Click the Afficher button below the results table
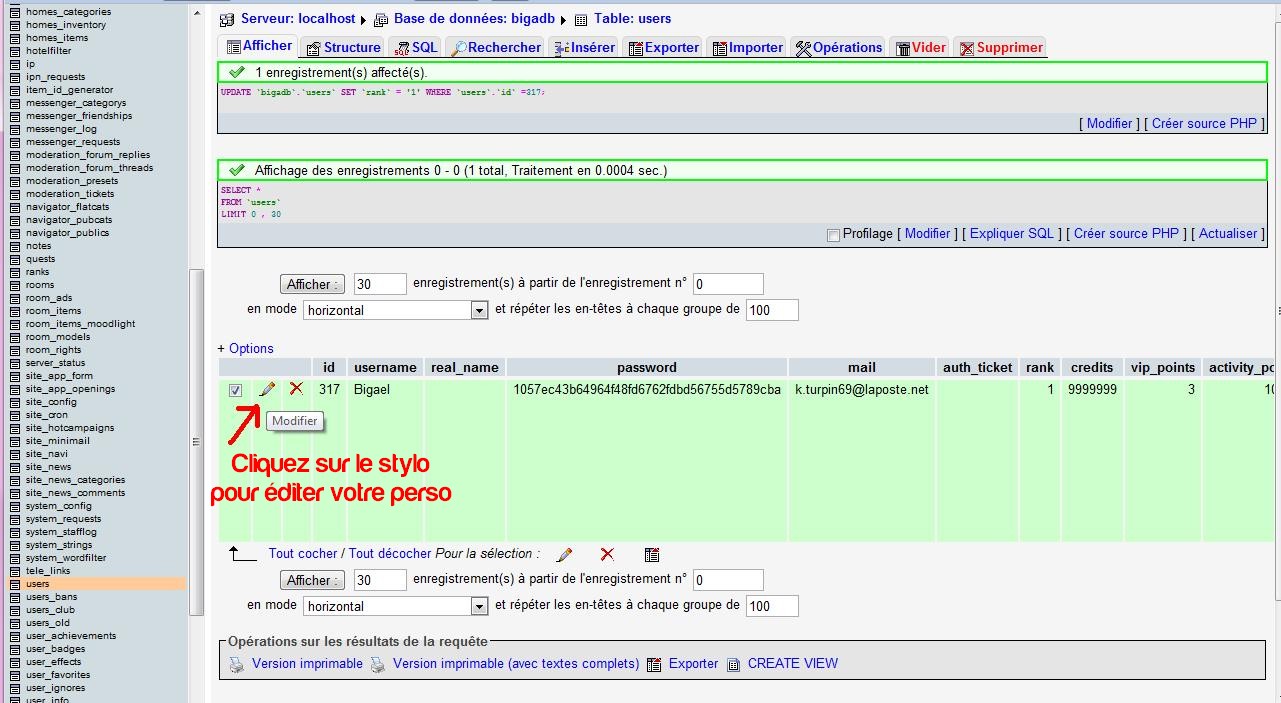Image resolution: width=1281 pixels, height=703 pixels. pyautogui.click(x=312, y=580)
